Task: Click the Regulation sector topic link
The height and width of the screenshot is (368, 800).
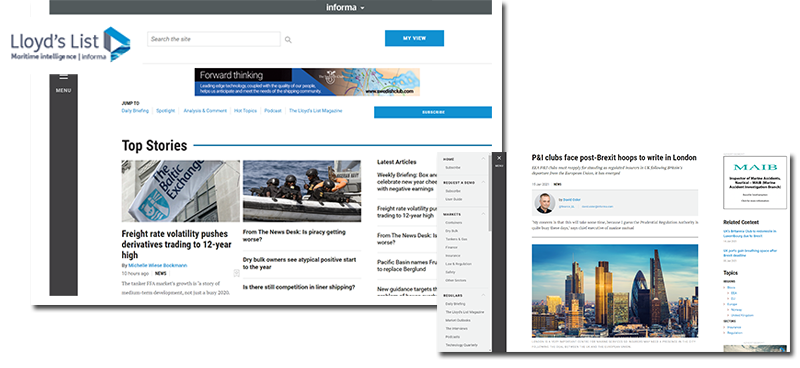Action: coord(734,333)
